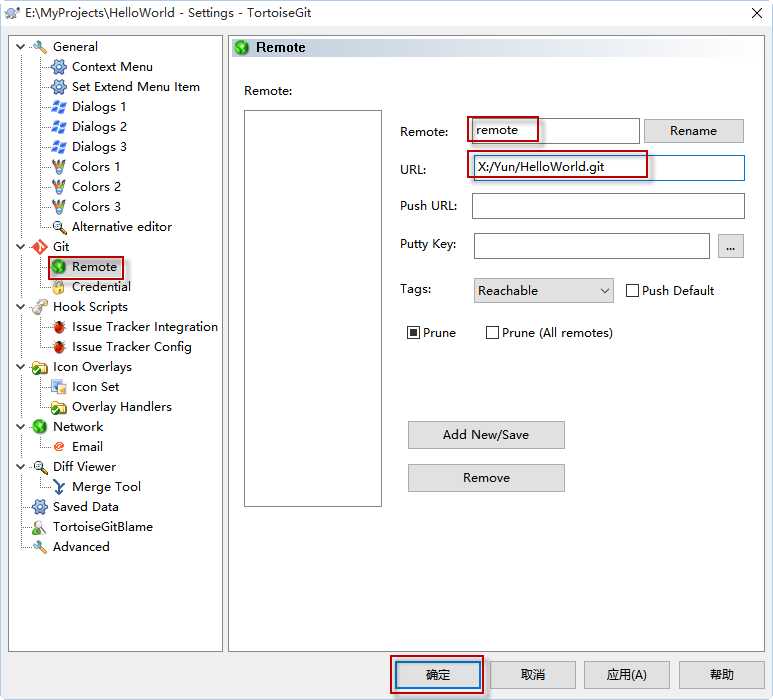
Task: Click the Saved Data gear icon
Action: [39, 507]
